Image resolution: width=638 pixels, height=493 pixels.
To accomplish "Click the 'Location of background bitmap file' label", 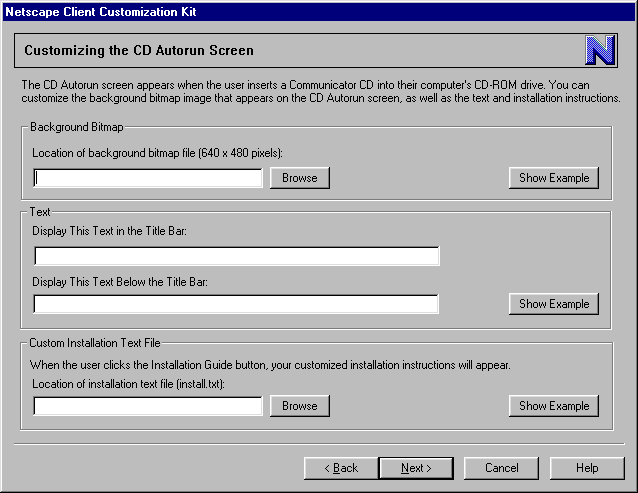I will (157, 153).
